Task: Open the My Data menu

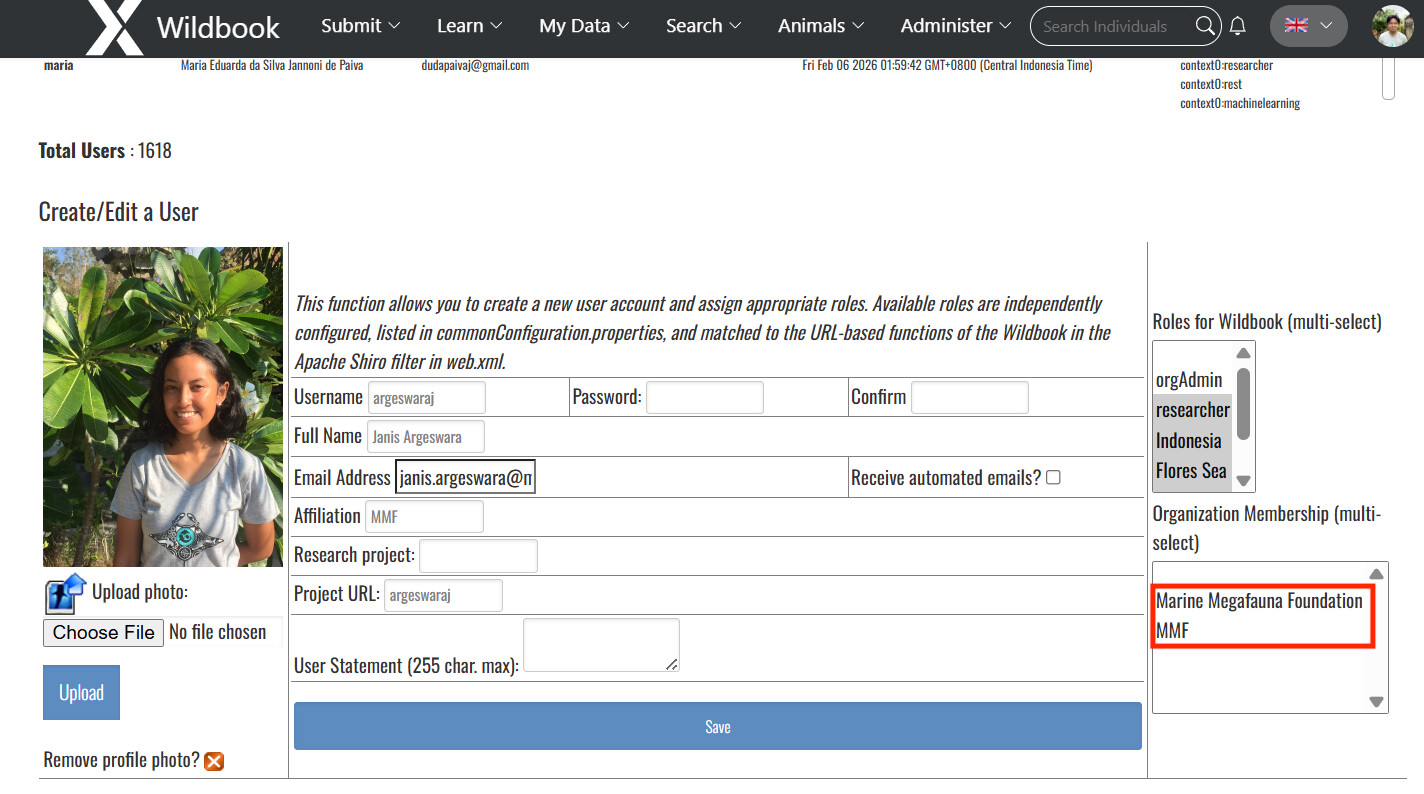Action: coord(584,26)
